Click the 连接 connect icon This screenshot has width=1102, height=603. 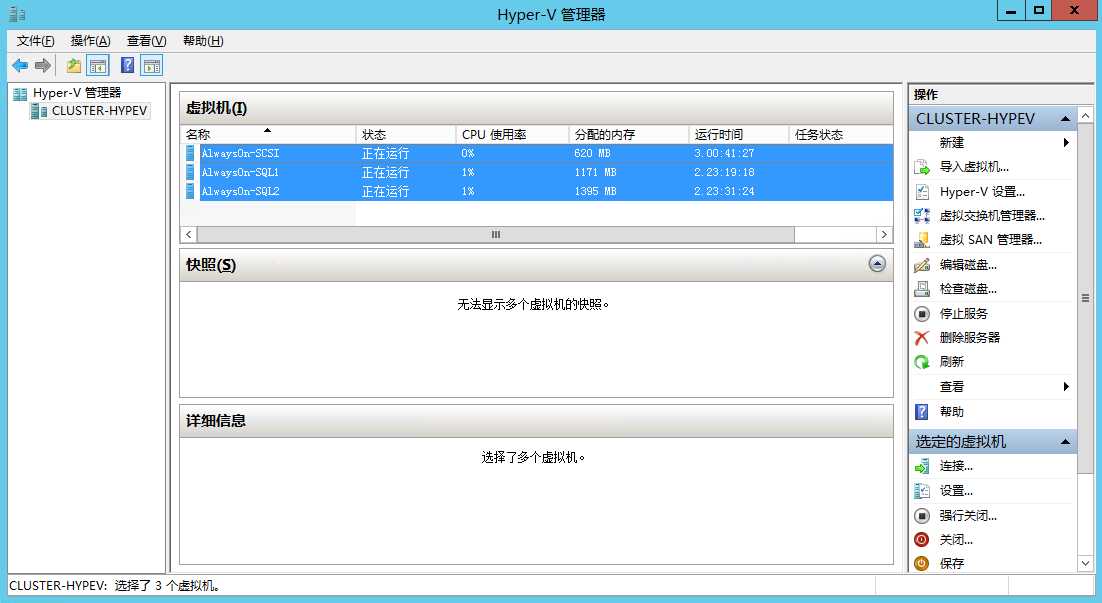921,467
